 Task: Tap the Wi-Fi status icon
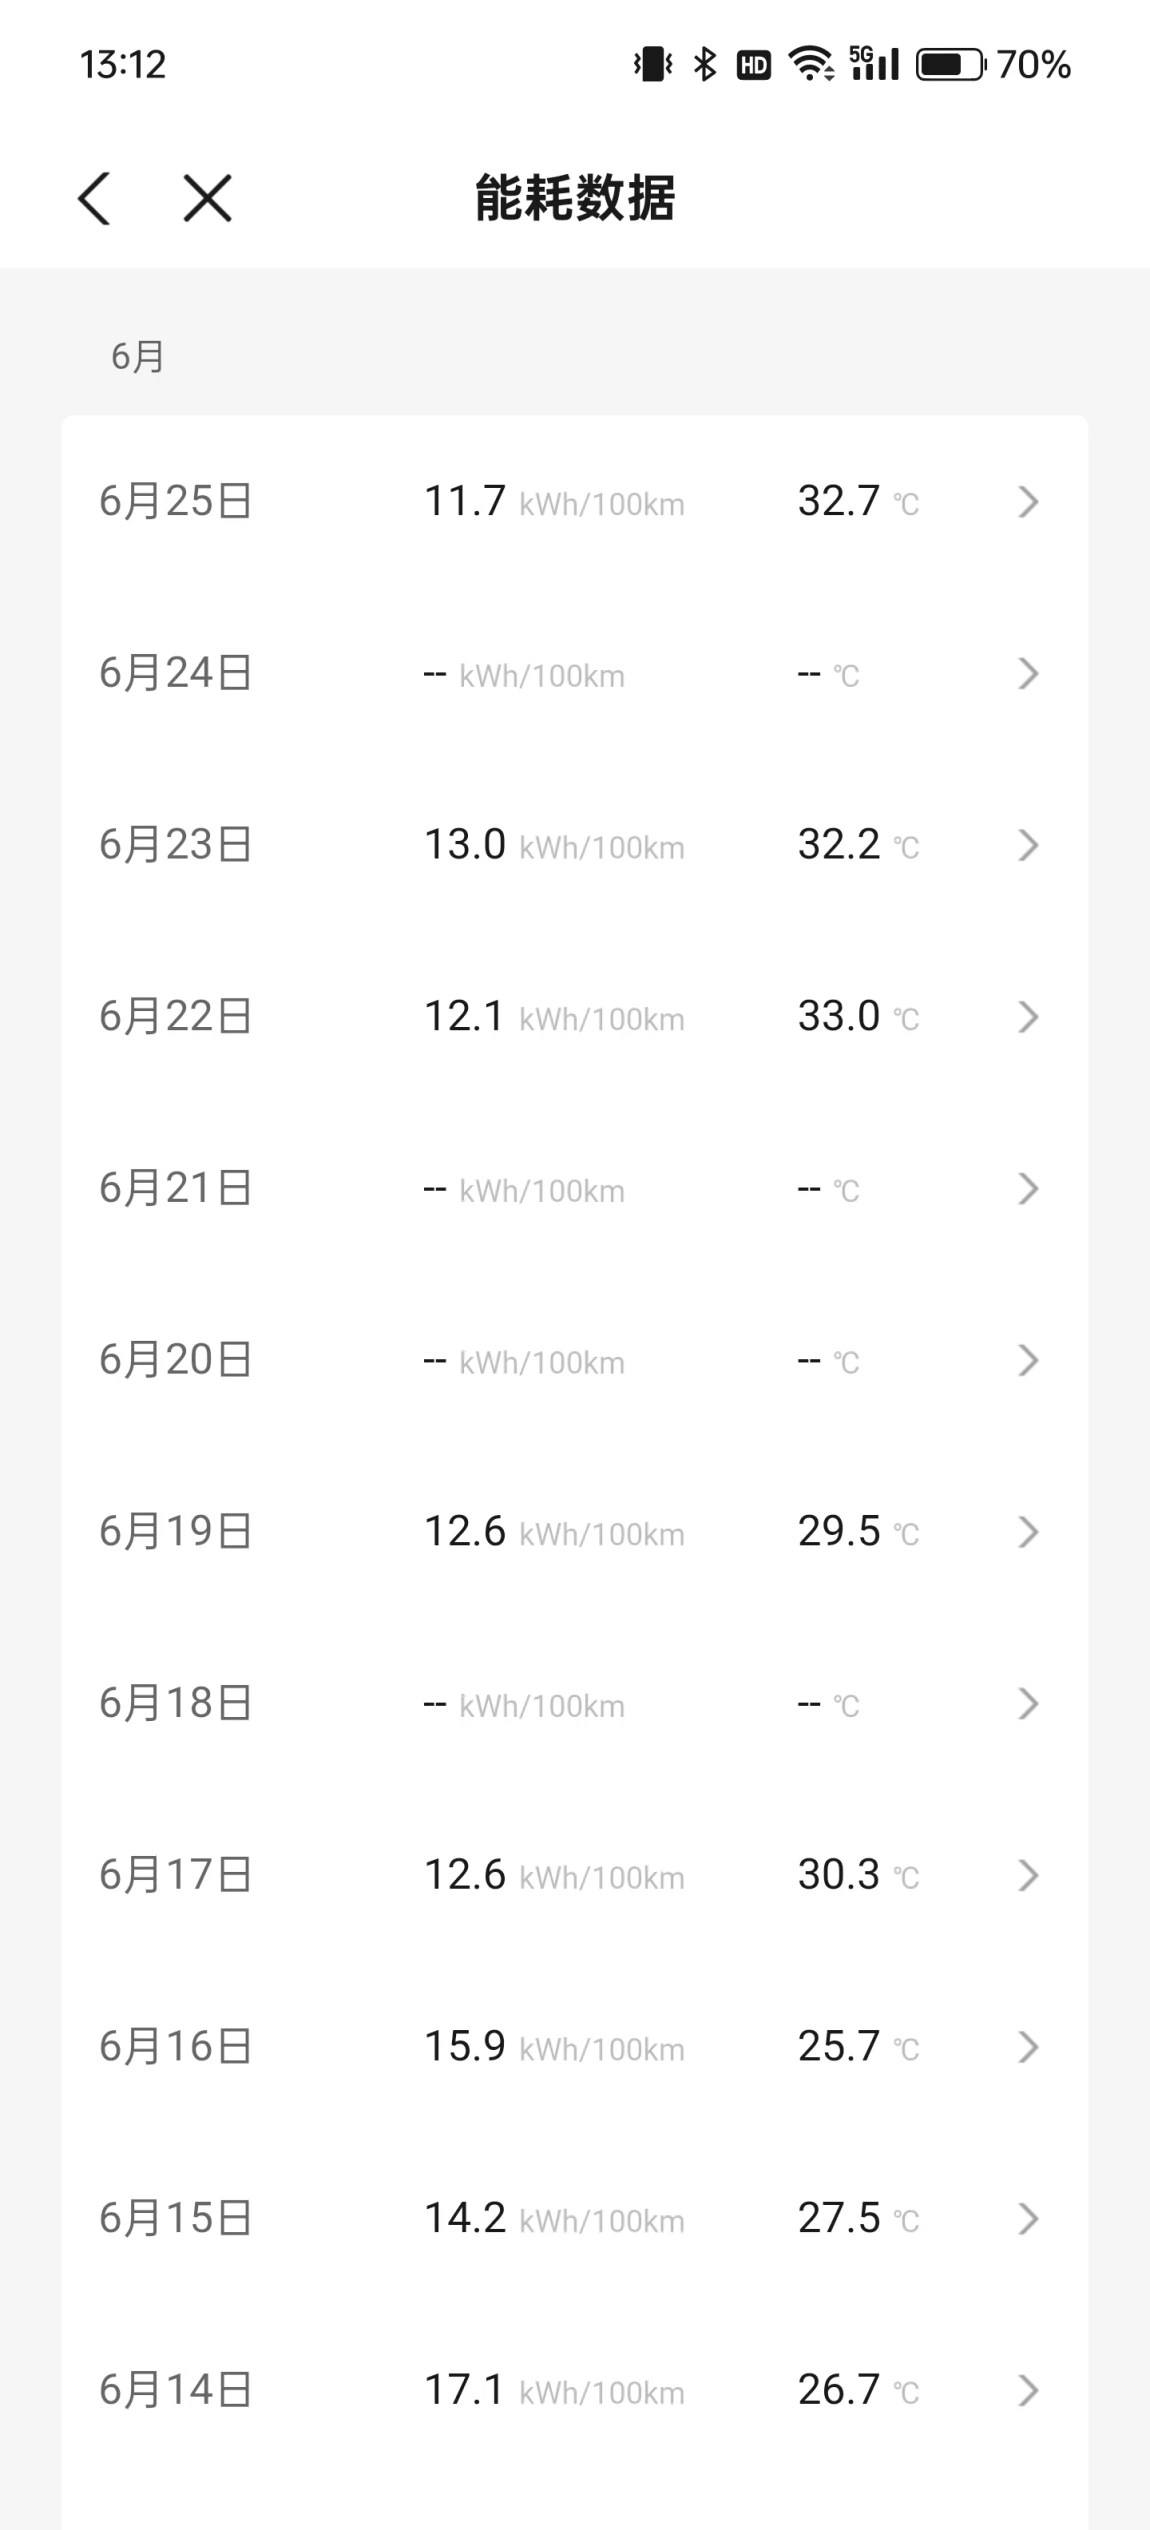pos(811,65)
